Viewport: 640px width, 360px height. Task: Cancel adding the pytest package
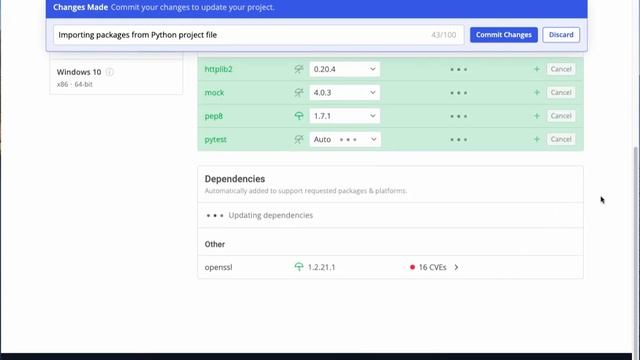[x=561, y=139]
